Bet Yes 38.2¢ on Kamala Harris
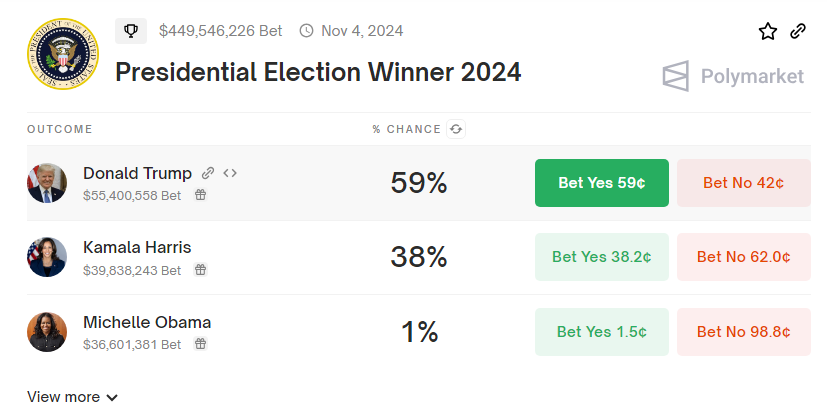This screenshot has height=410, width=827. point(602,257)
